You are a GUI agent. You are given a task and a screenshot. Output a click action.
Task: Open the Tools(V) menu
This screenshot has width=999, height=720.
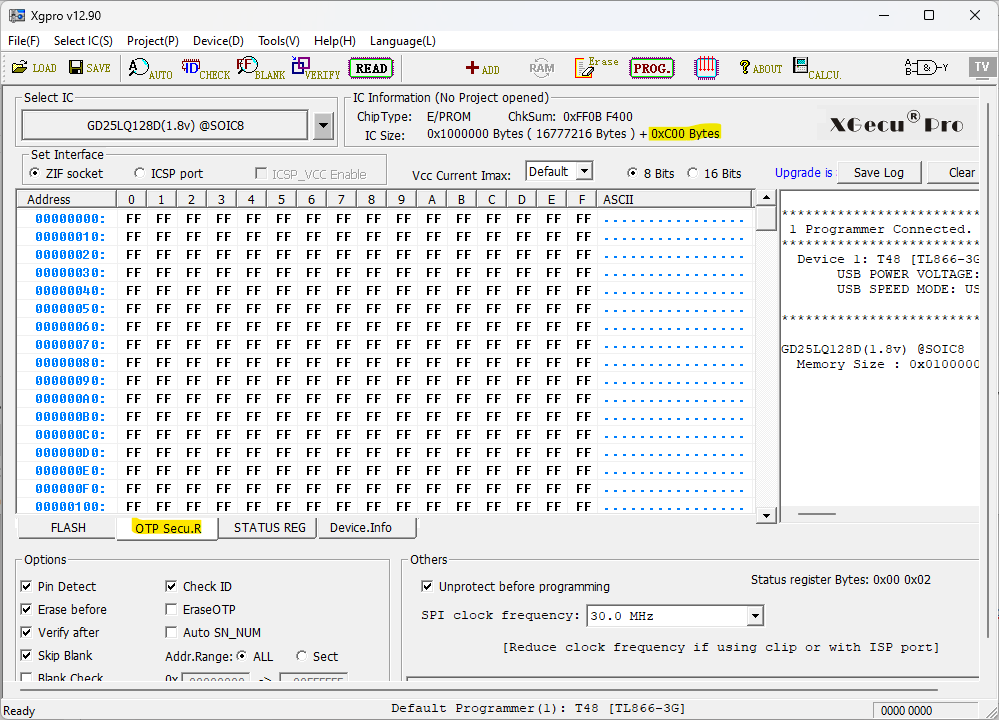pyautogui.click(x=279, y=41)
